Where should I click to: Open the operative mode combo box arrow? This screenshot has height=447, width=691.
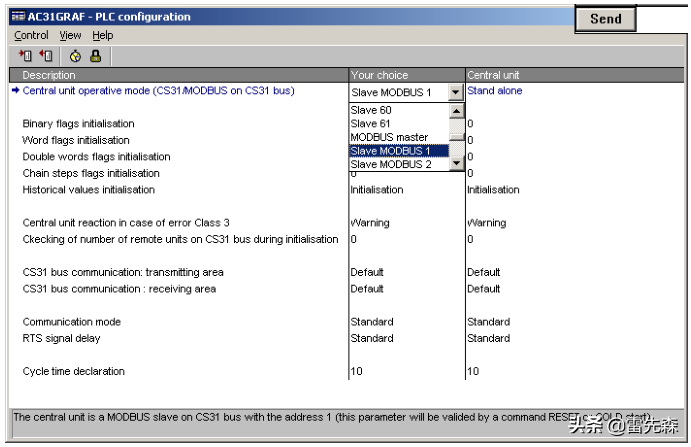(456, 92)
